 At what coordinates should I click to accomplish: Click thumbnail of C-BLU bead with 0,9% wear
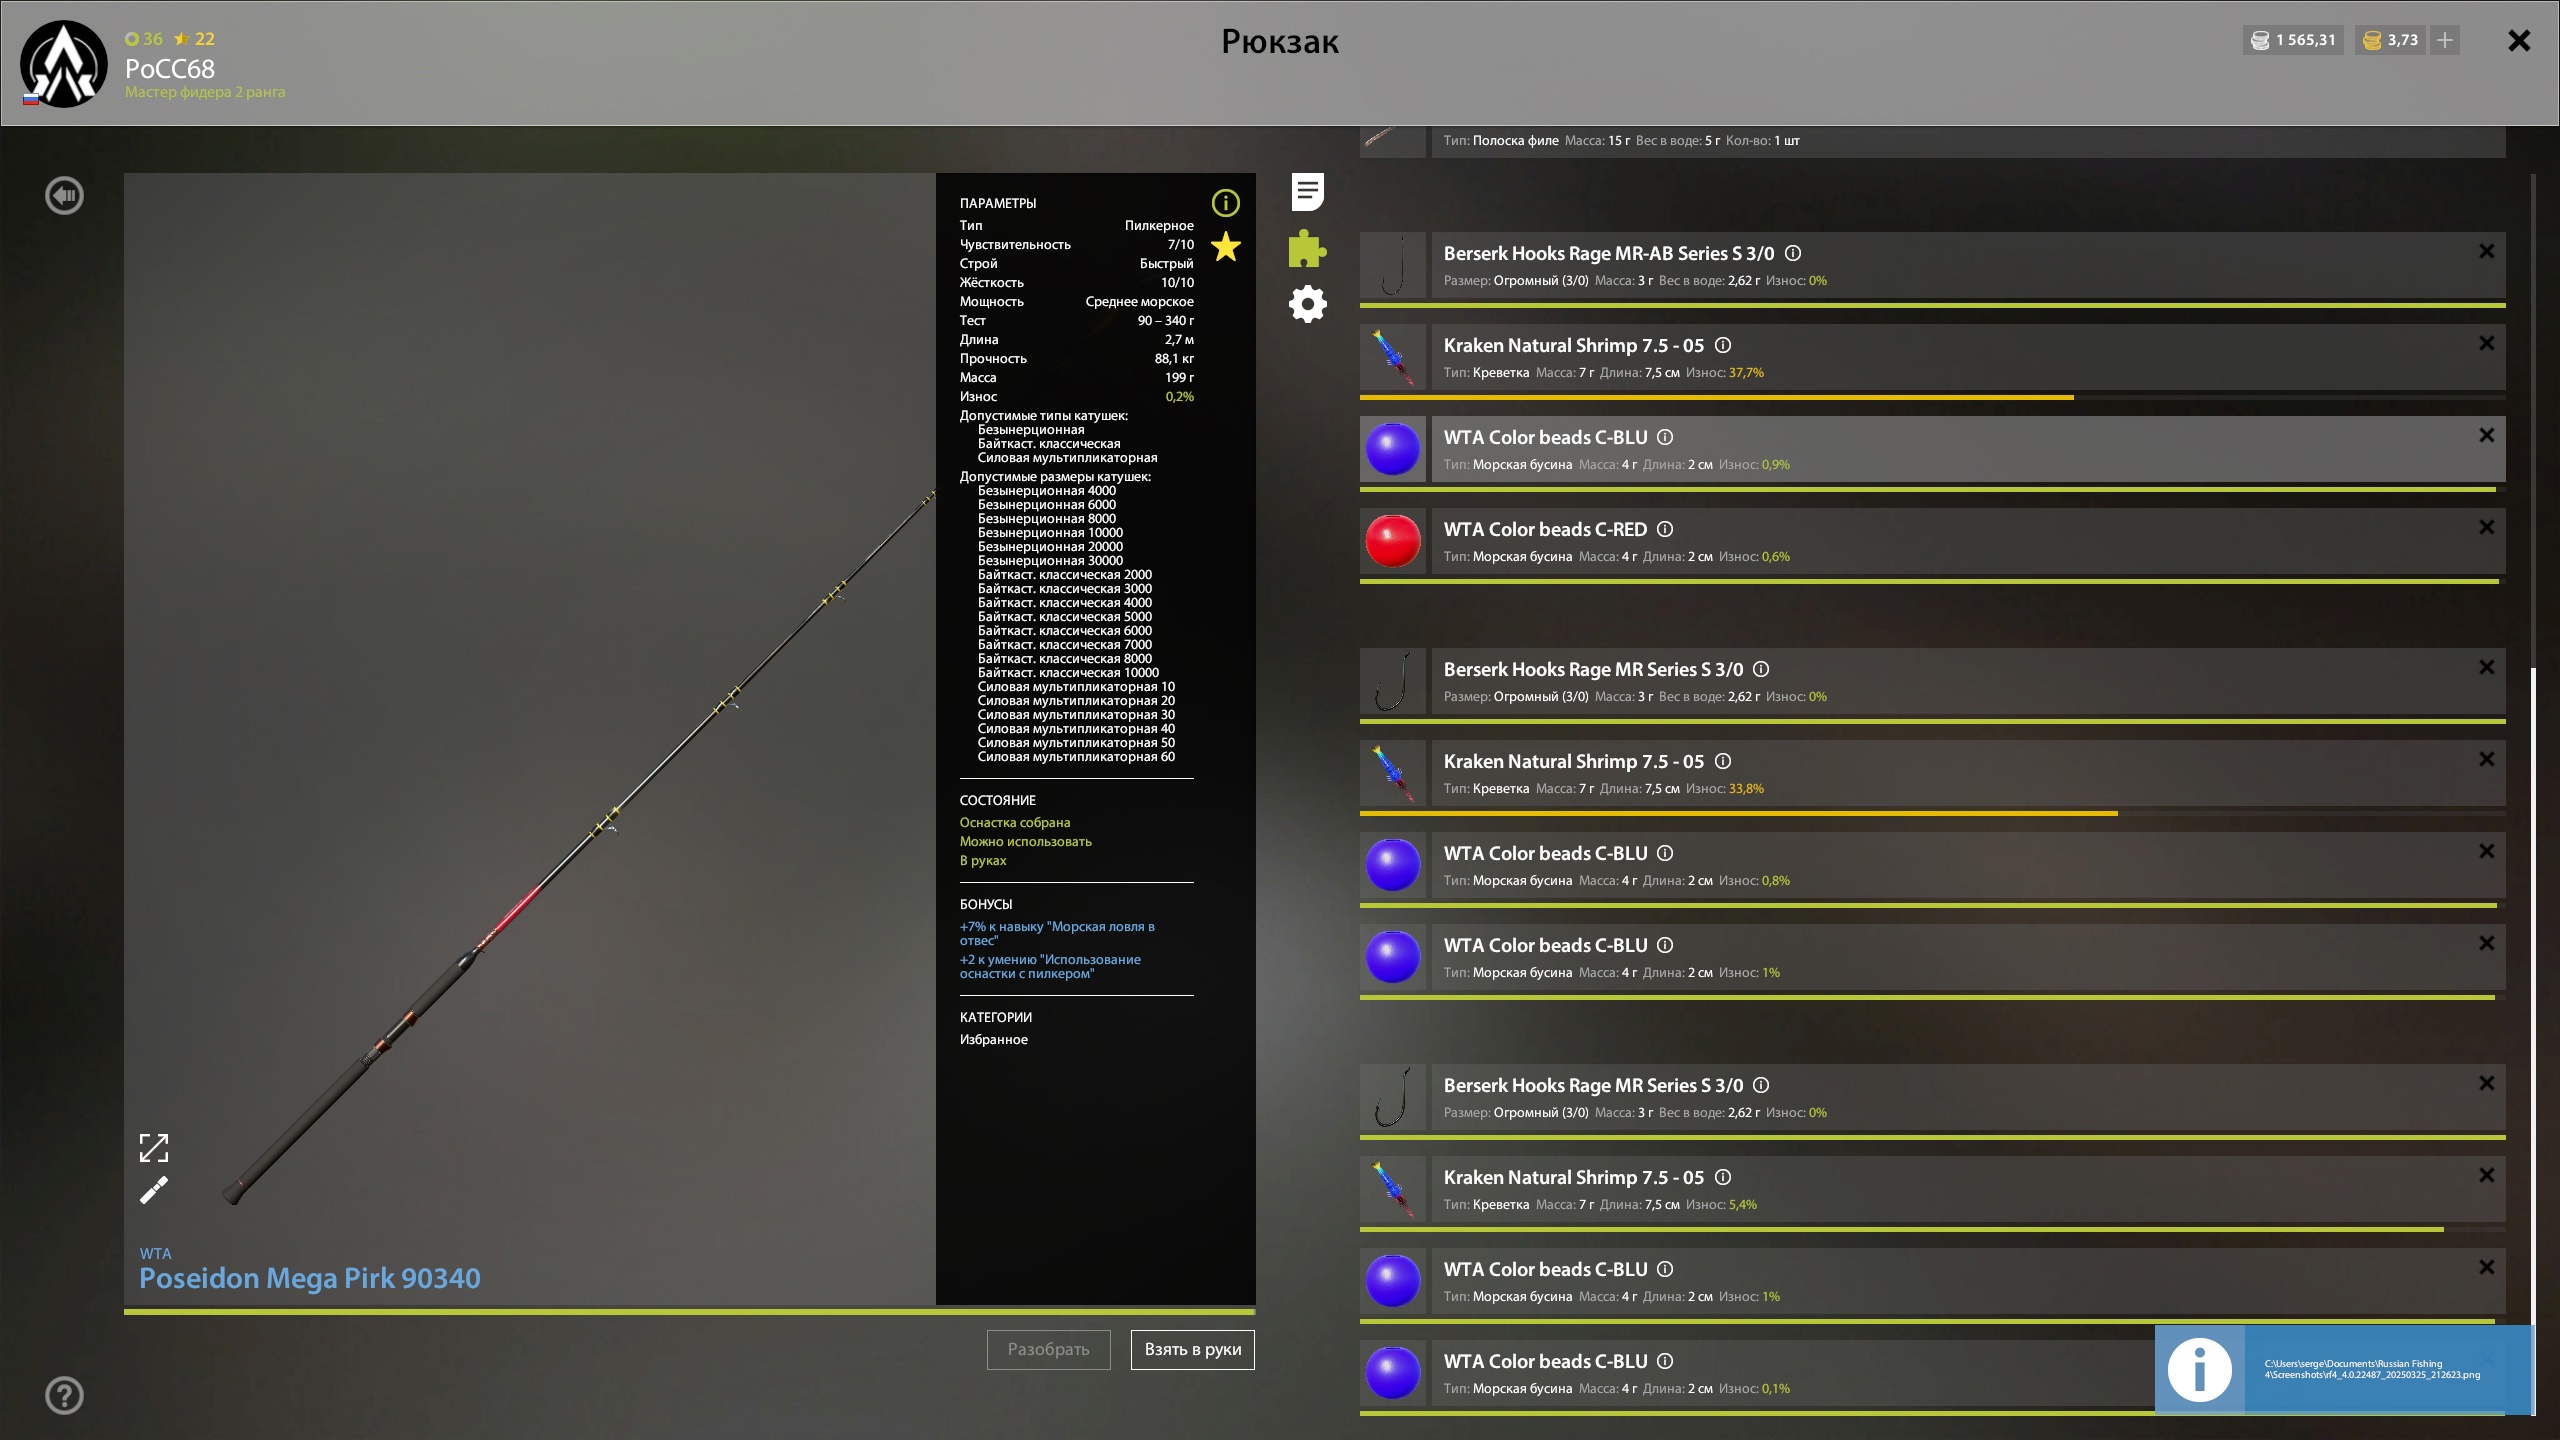pyautogui.click(x=1393, y=449)
